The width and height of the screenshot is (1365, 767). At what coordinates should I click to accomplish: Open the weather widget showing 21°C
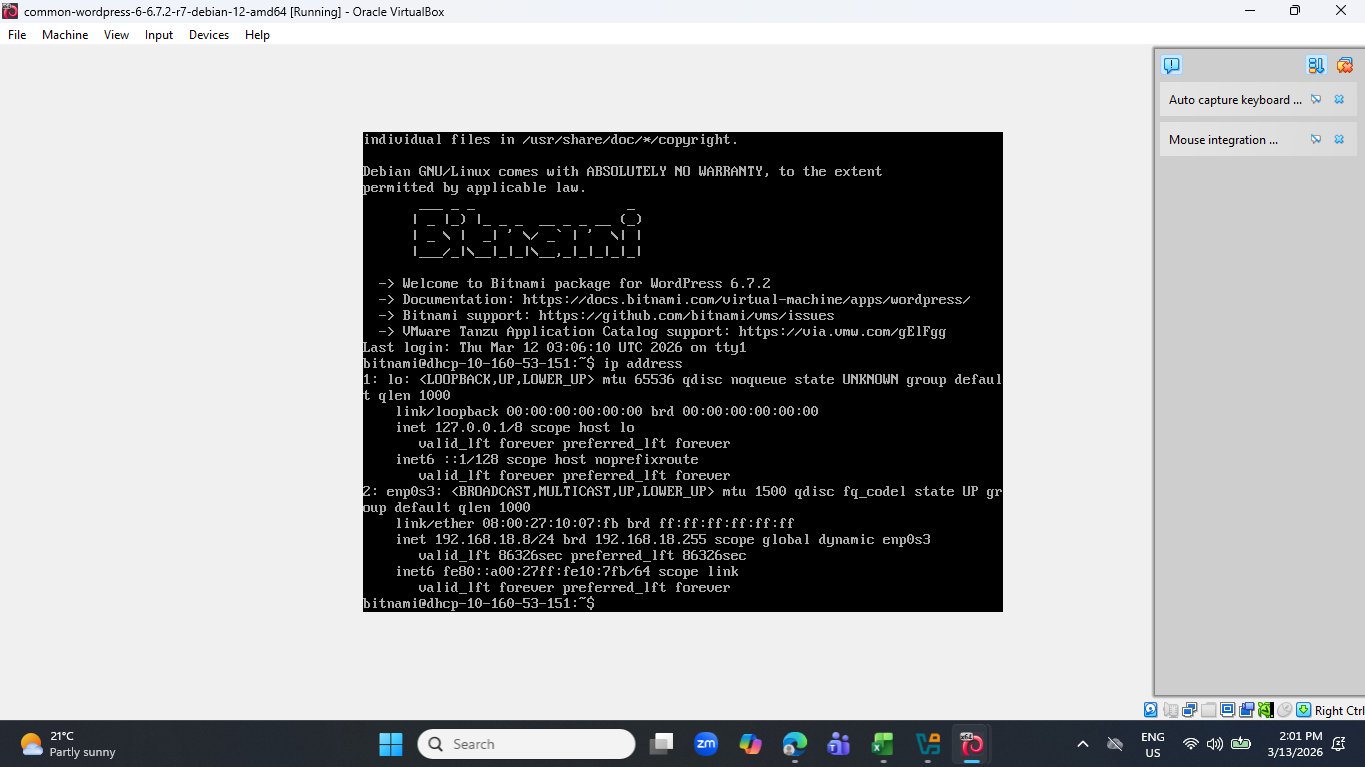click(x=69, y=744)
